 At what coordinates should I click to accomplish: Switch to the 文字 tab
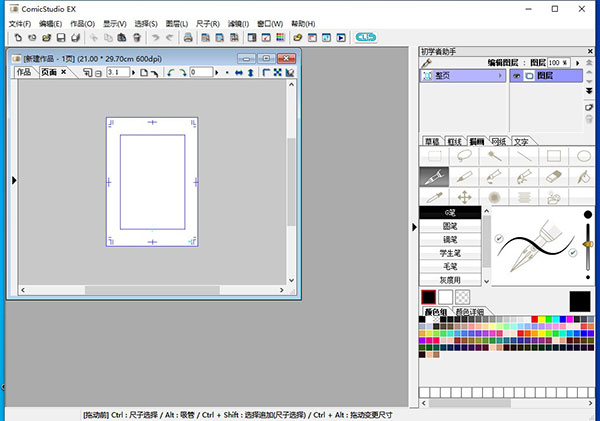pos(521,142)
